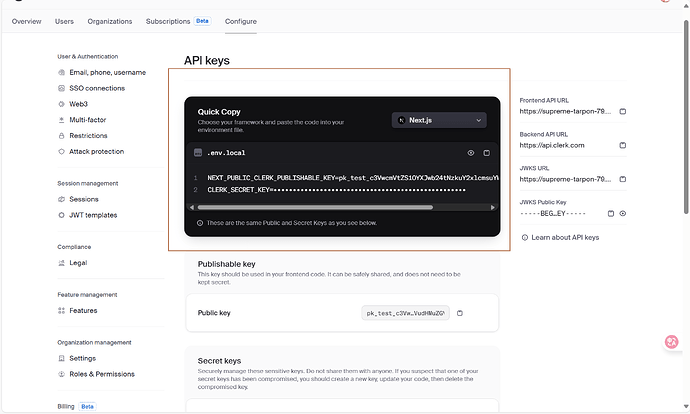Switch to the Organizations tab
The width and height of the screenshot is (690, 414).
click(110, 21)
